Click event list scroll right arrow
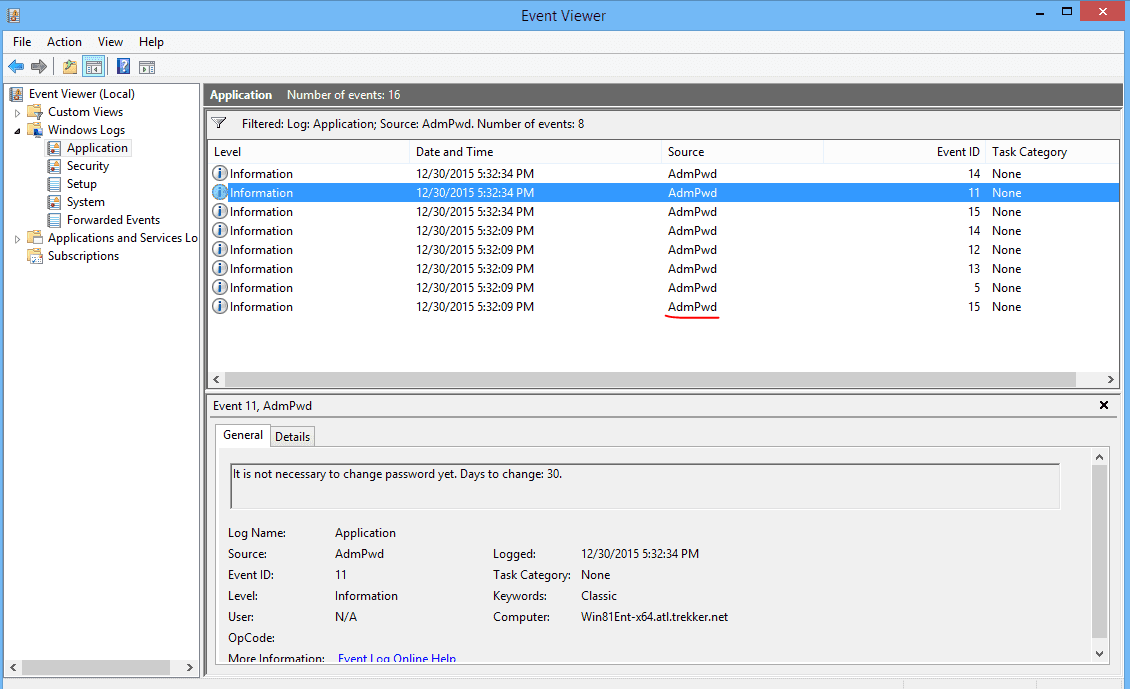This screenshot has width=1130, height=689. tap(1111, 379)
